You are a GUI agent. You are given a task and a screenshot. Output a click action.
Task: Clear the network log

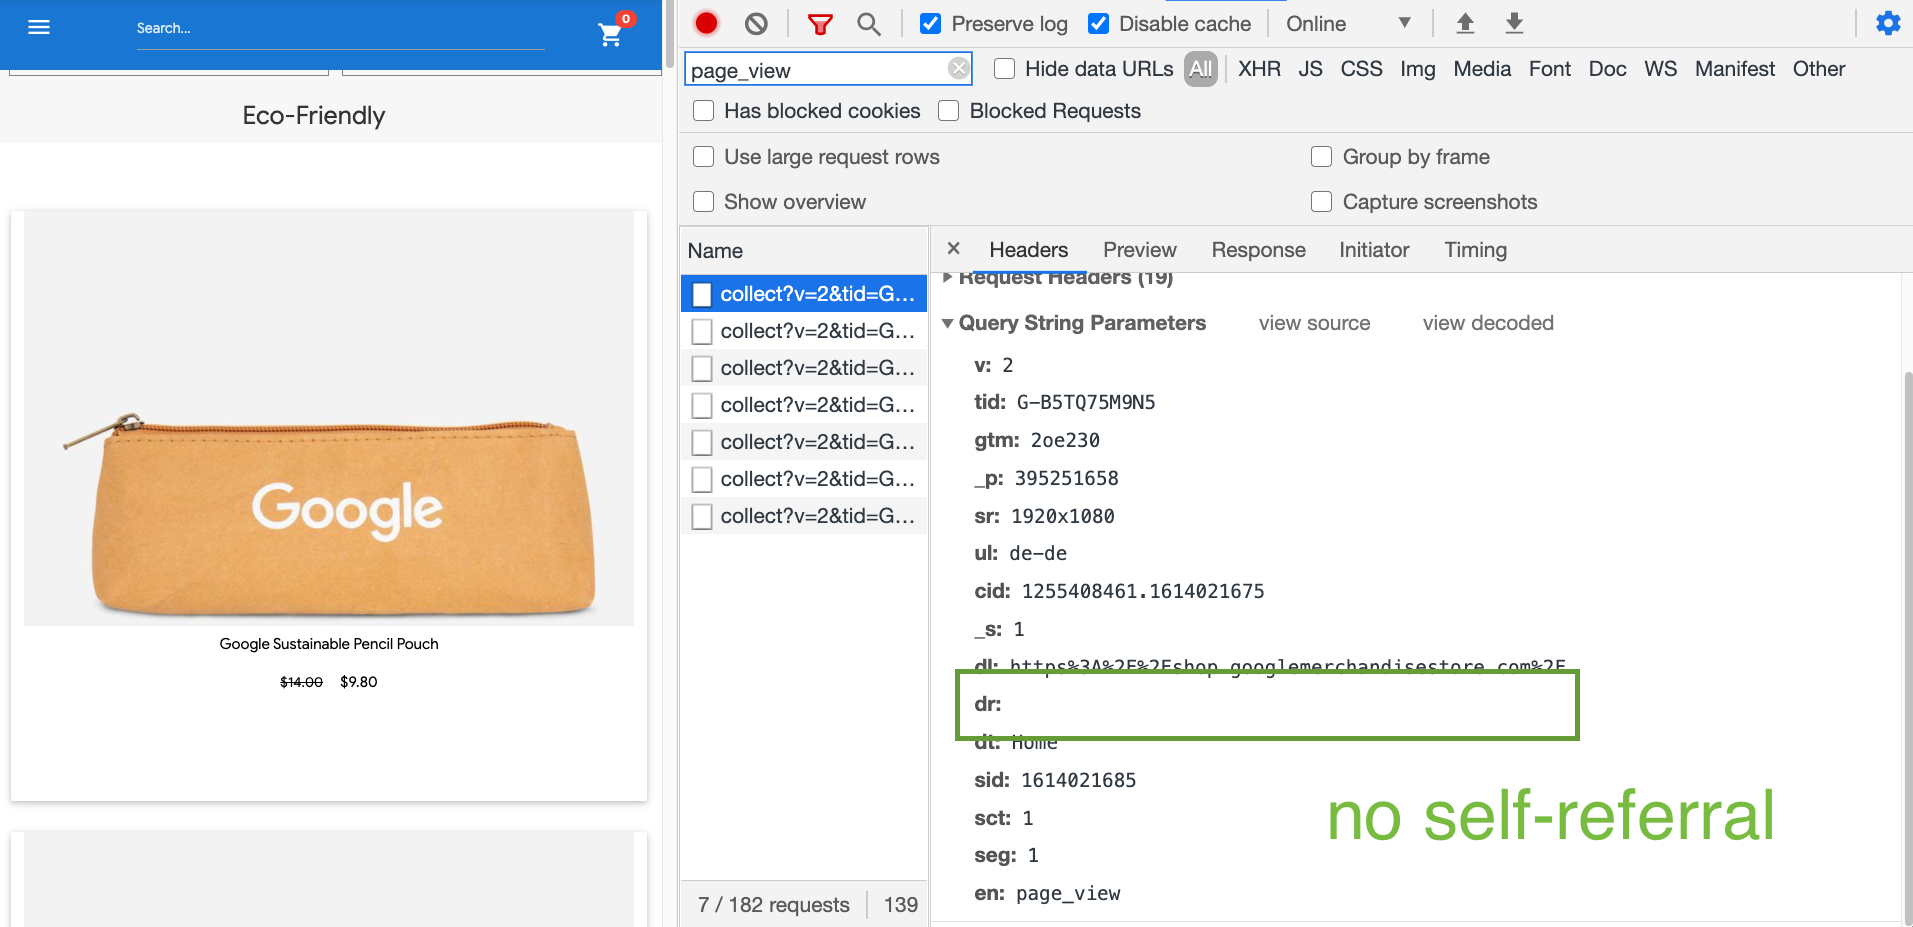(757, 24)
